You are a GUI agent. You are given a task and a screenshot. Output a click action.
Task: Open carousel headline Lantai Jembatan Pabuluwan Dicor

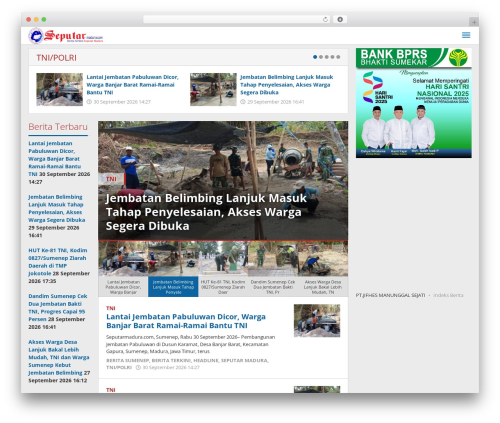[x=132, y=85]
